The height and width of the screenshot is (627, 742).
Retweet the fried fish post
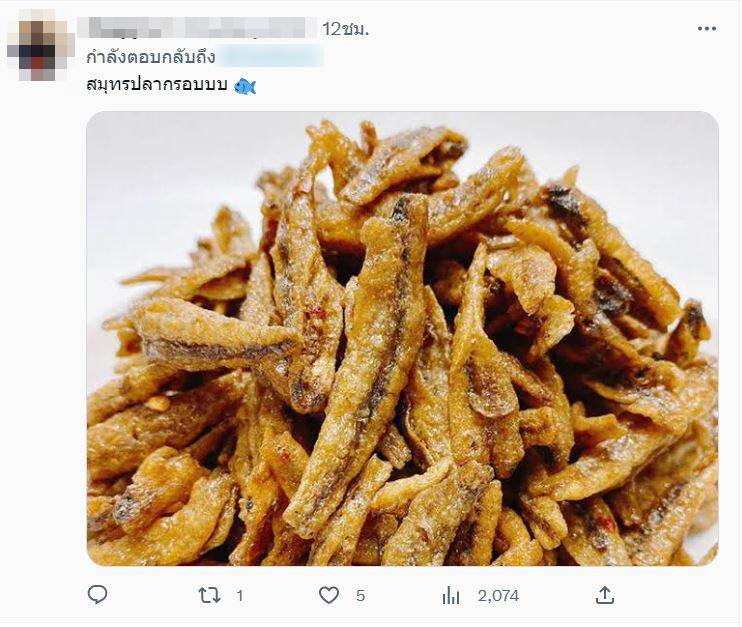[x=209, y=595]
